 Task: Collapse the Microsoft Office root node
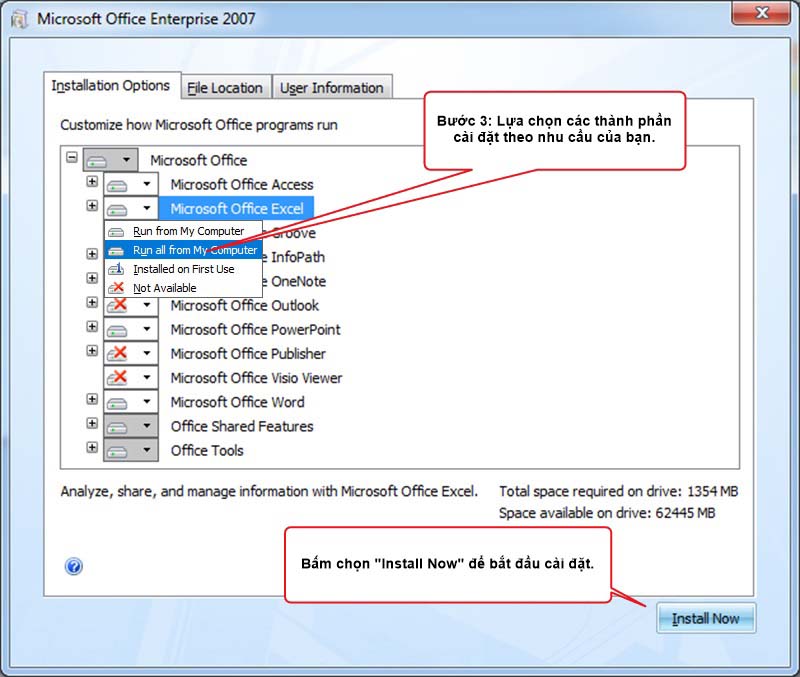72,157
